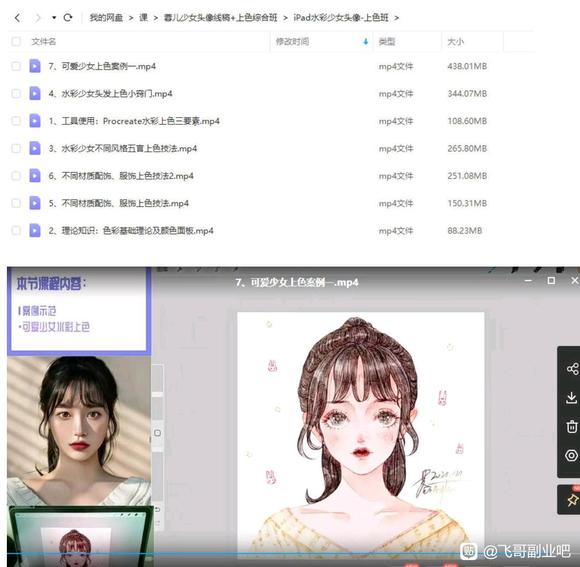Viewport: 580px width, 567px height.
Task: Toggle sort order arrow on 修改时间 column
Action: [366, 41]
